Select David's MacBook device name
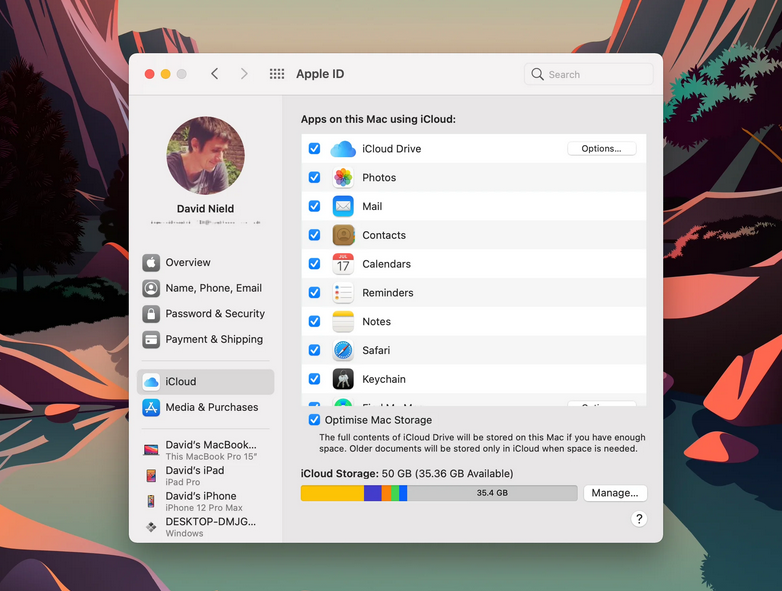Viewport: 782px width, 591px height. coord(211,445)
